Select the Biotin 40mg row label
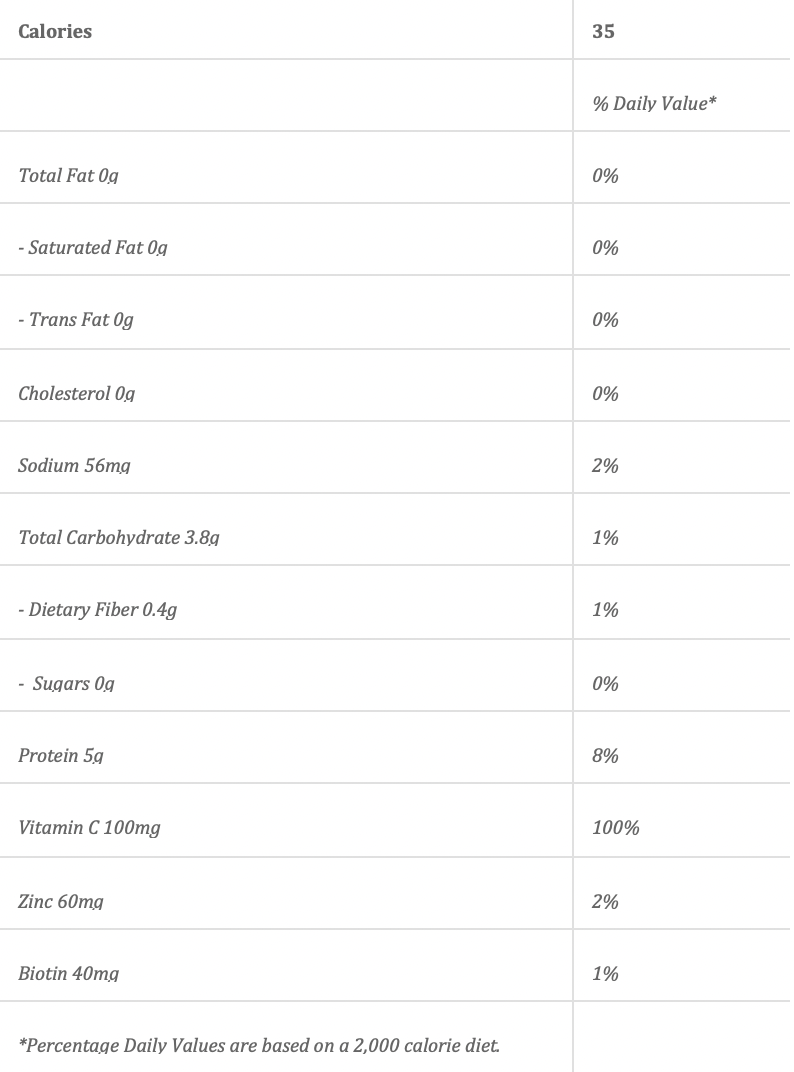The height and width of the screenshot is (1072, 794). (68, 974)
